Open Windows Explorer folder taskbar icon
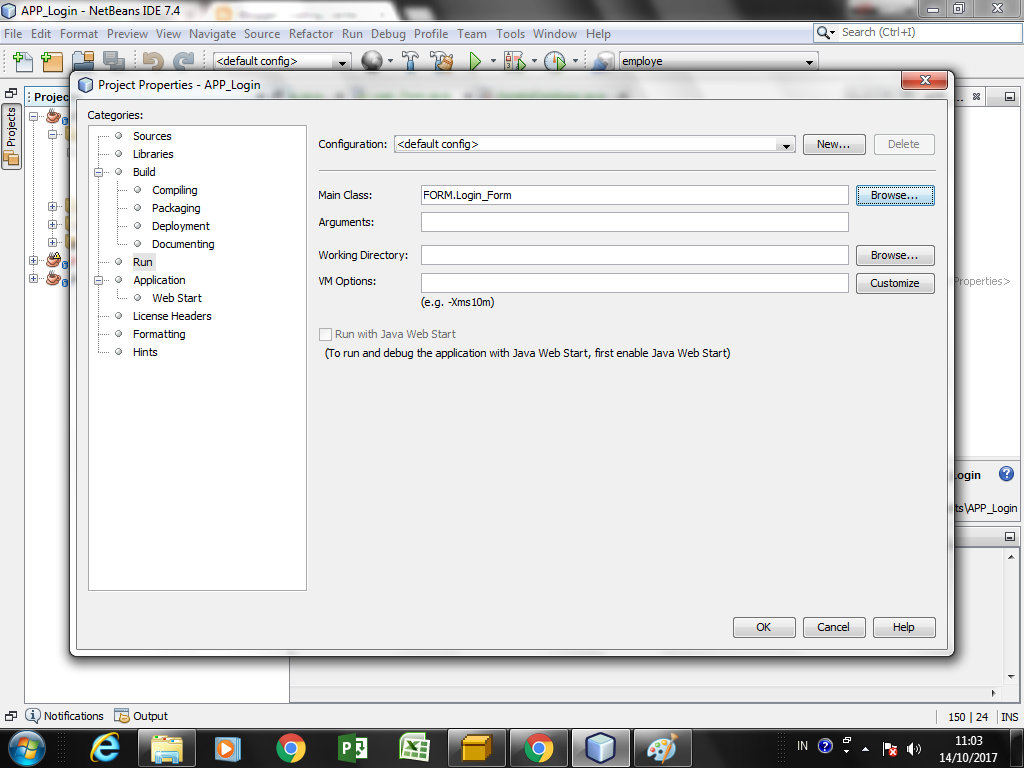This screenshot has height=768, width=1024. coord(167,748)
